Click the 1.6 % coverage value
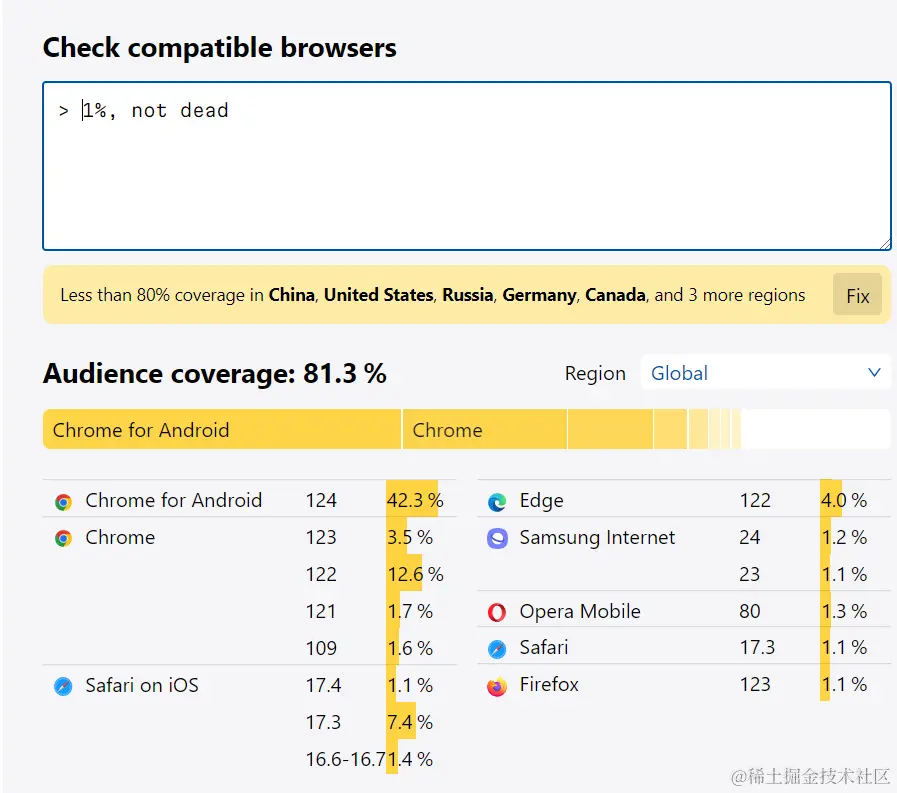 pyautogui.click(x=410, y=648)
